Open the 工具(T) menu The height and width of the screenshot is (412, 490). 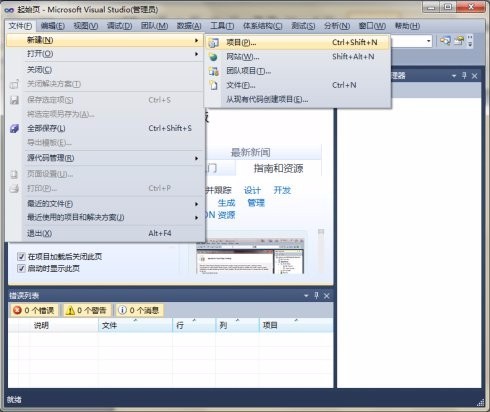tap(222, 26)
